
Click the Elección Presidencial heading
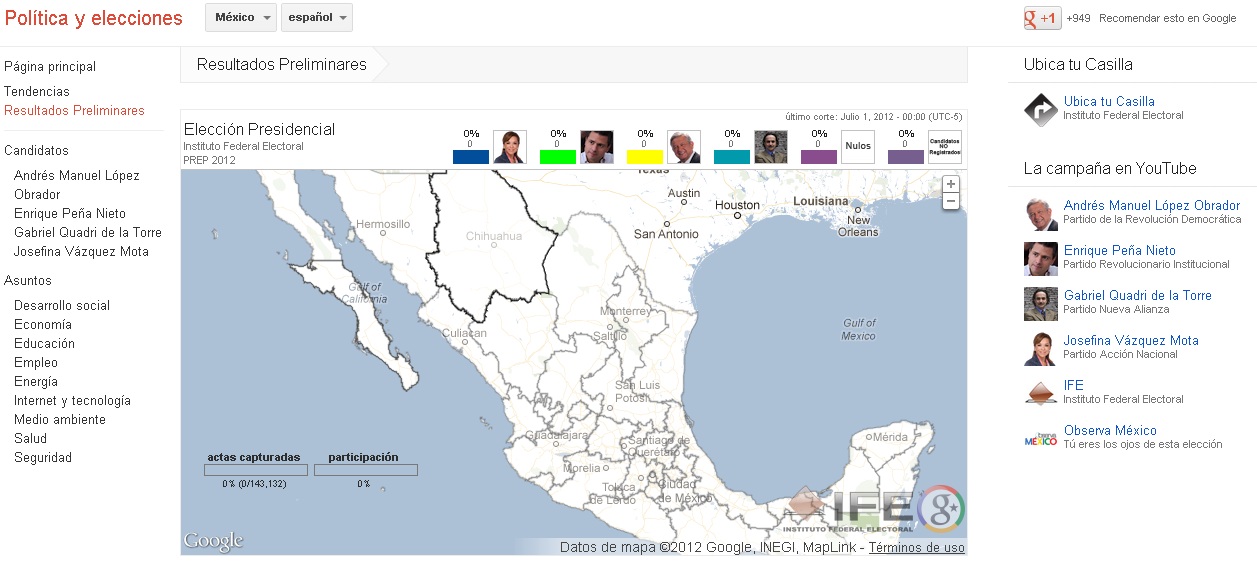tap(259, 130)
